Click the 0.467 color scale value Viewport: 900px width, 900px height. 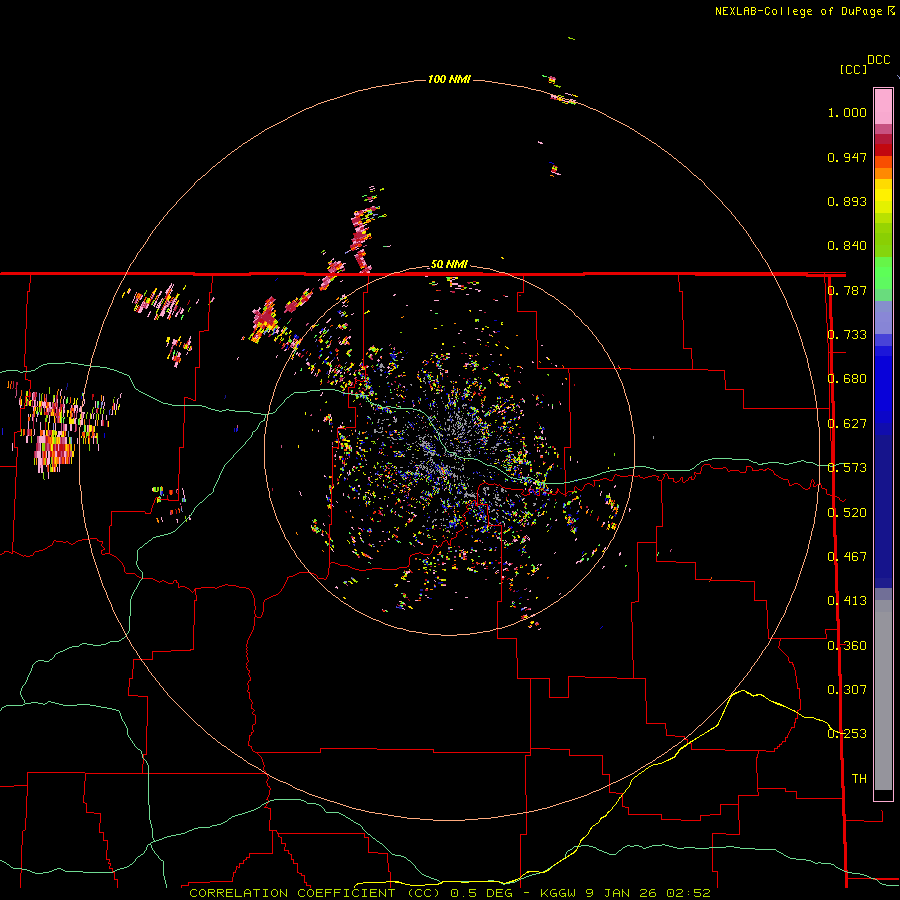coord(847,557)
